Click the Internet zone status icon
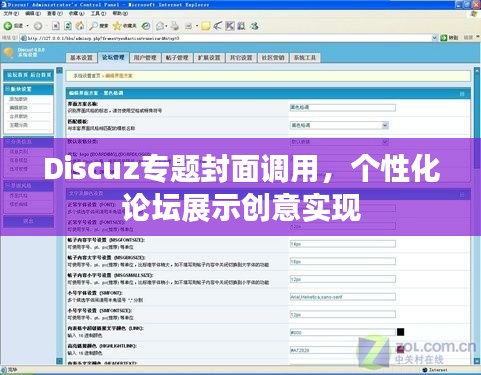Screen dimensions: 481x375 (x=425, y=370)
